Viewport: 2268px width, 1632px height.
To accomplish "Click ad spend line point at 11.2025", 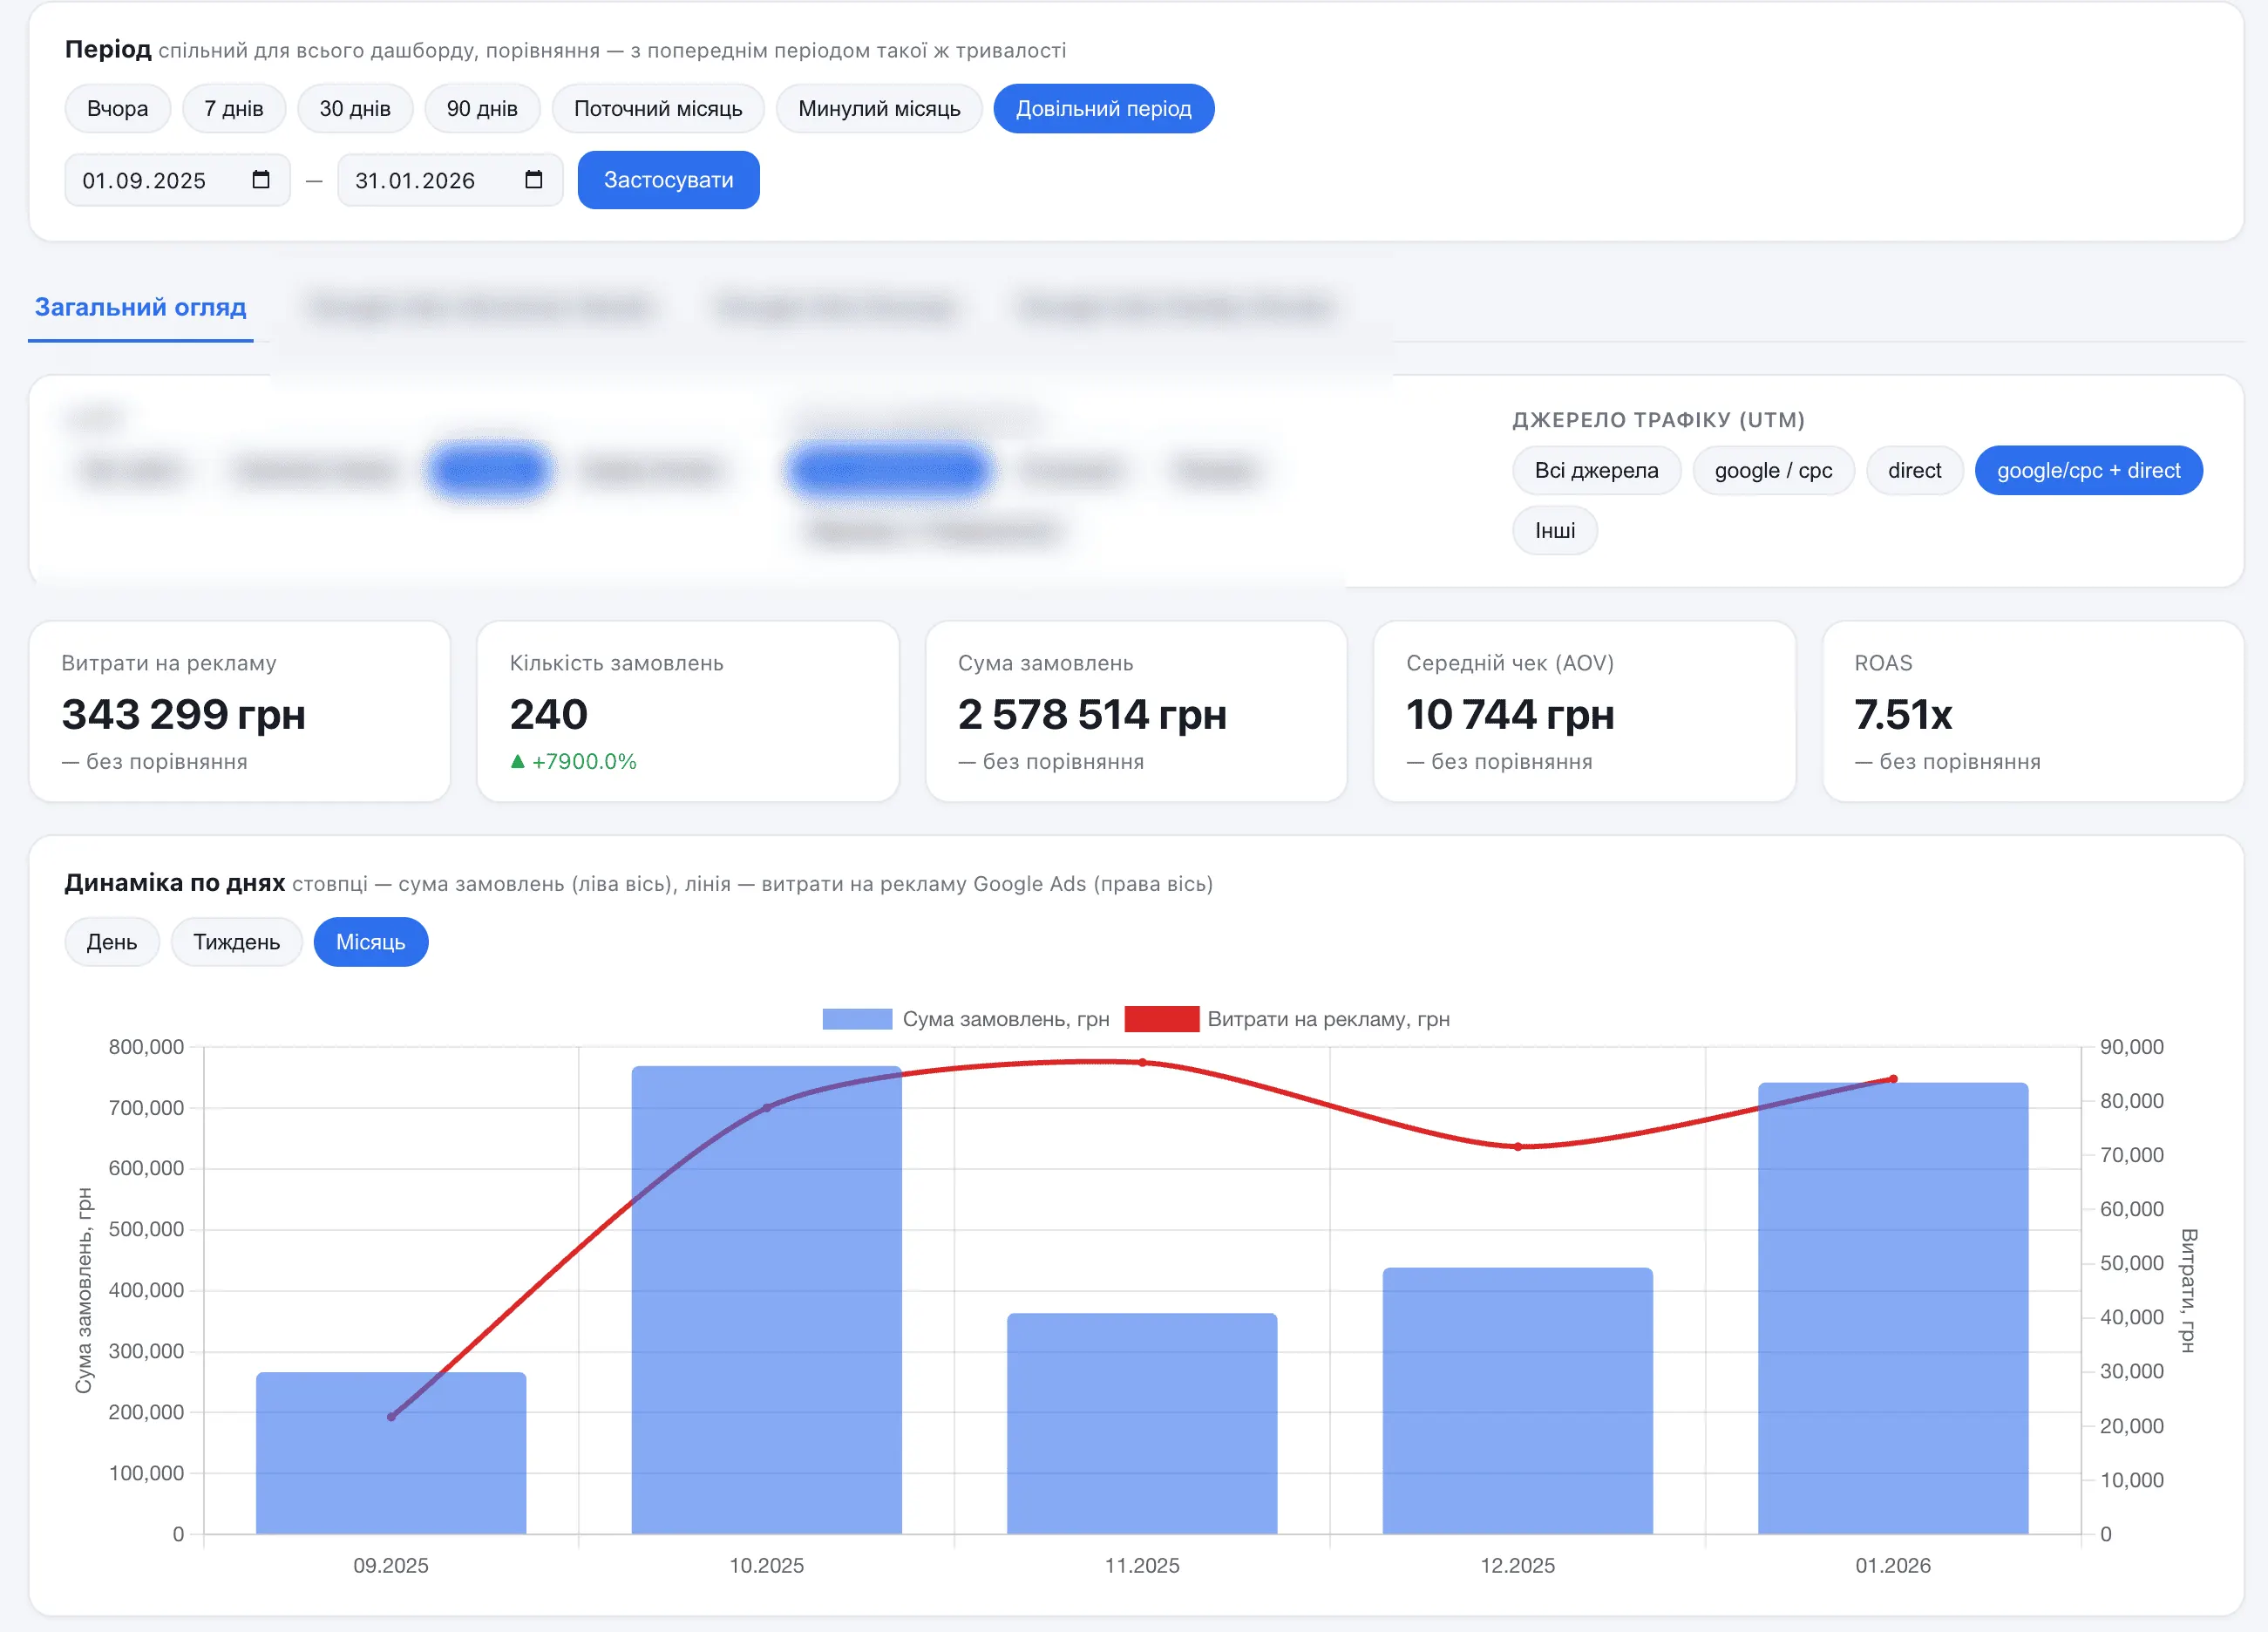I will coord(1142,1062).
